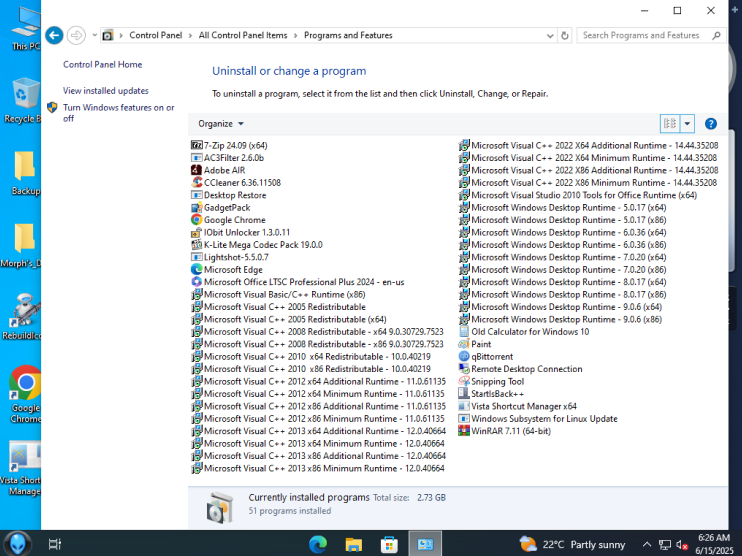The width and height of the screenshot is (742, 556).
Task: Click the Snipping Tool icon
Action: coord(464,381)
